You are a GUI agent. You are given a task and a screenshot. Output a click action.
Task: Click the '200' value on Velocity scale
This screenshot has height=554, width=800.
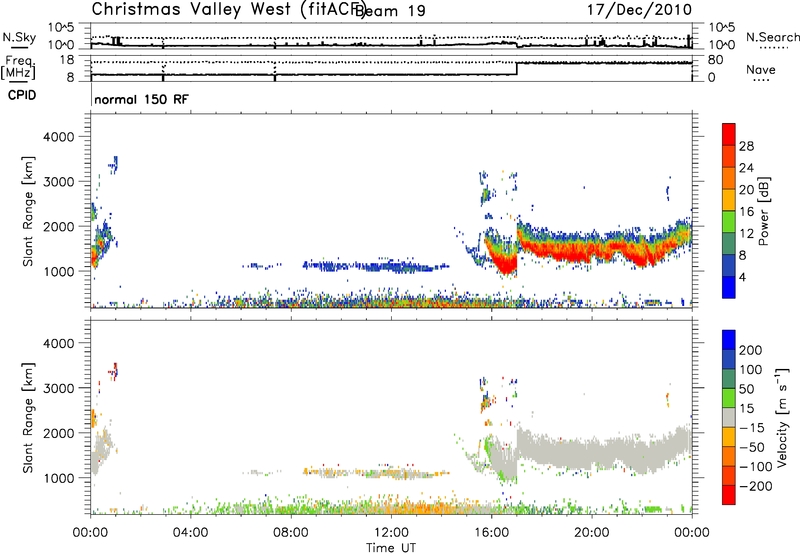[750, 350]
